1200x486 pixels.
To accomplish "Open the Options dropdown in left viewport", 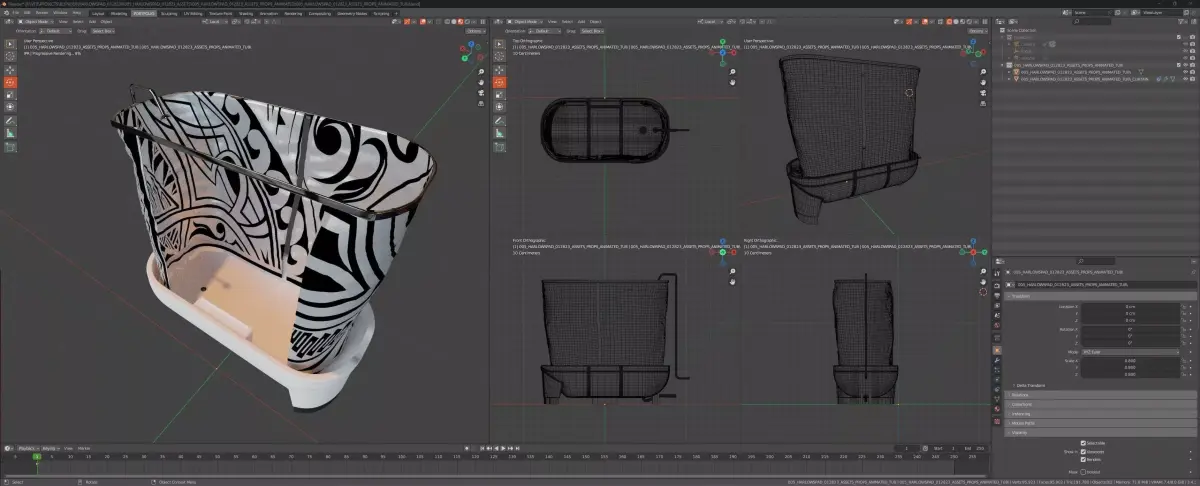I will click(x=476, y=31).
